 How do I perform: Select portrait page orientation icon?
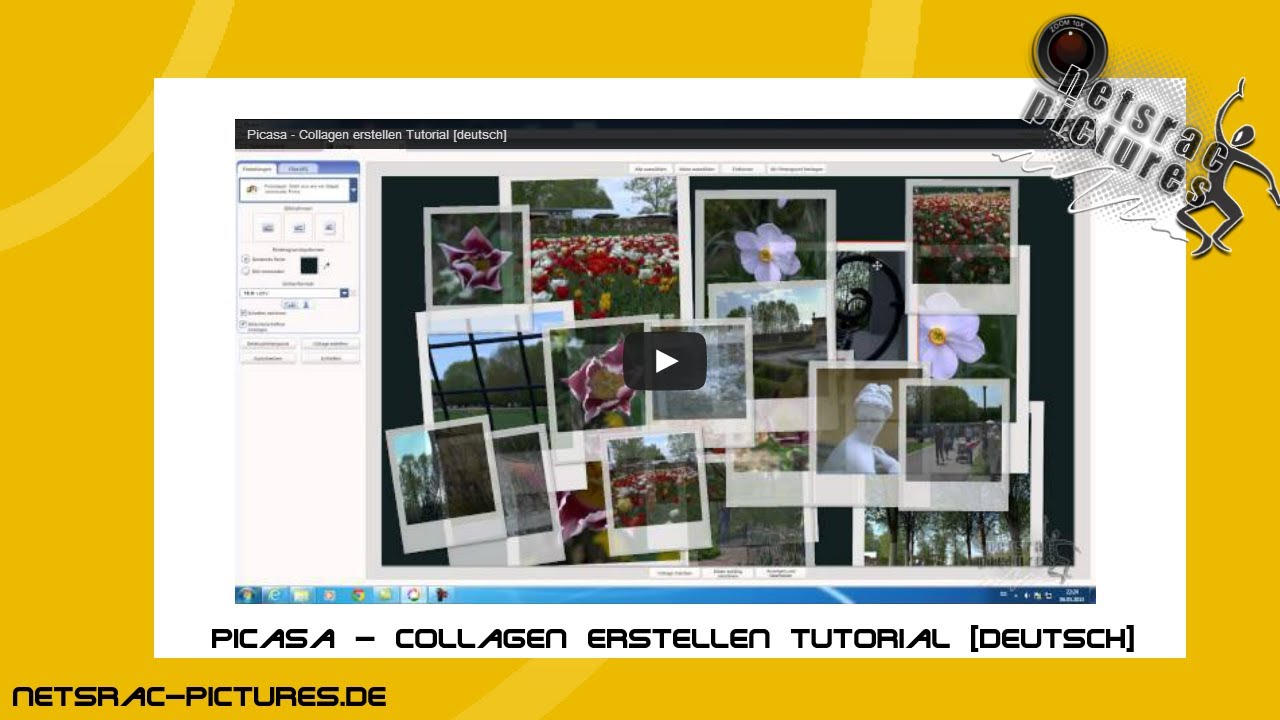pyautogui.click(x=306, y=305)
